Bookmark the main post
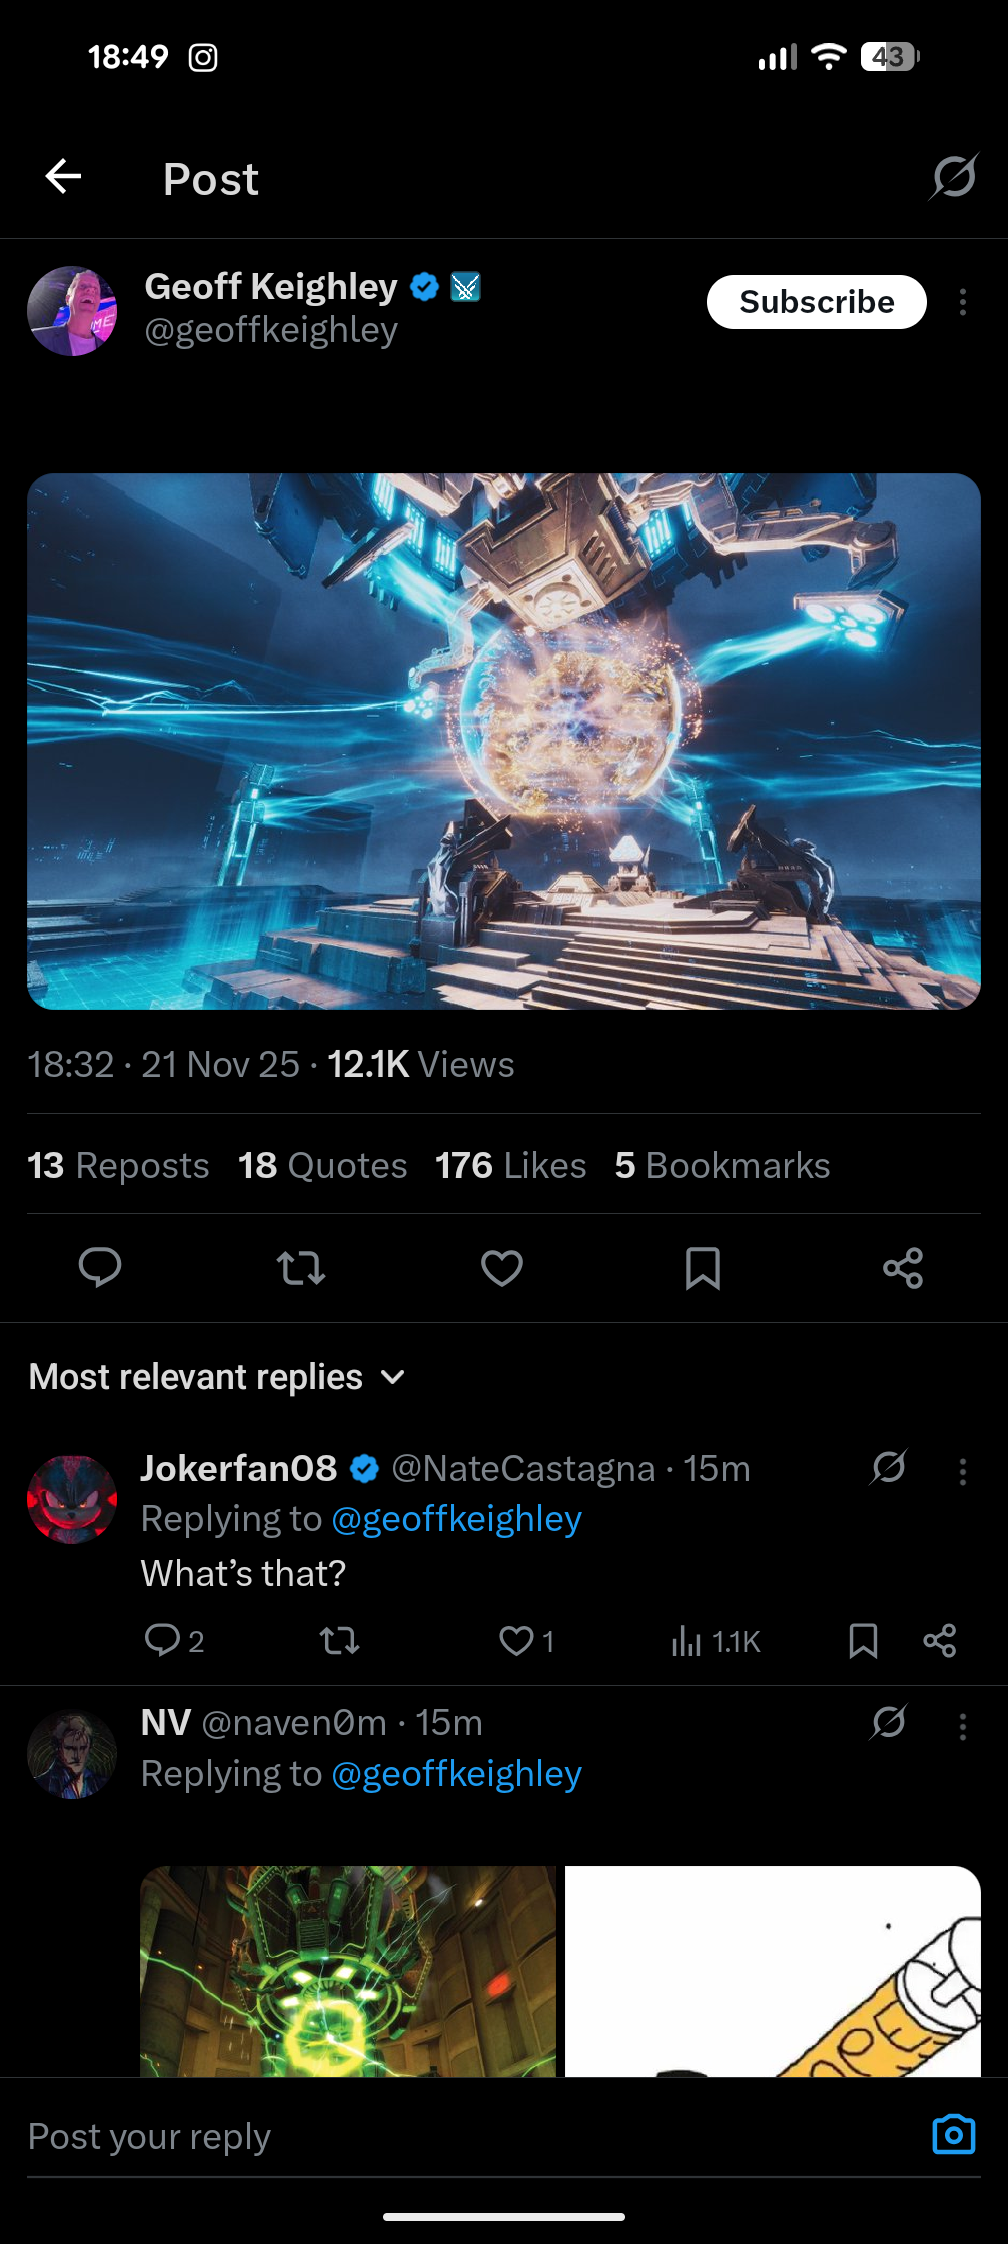 pos(703,1268)
